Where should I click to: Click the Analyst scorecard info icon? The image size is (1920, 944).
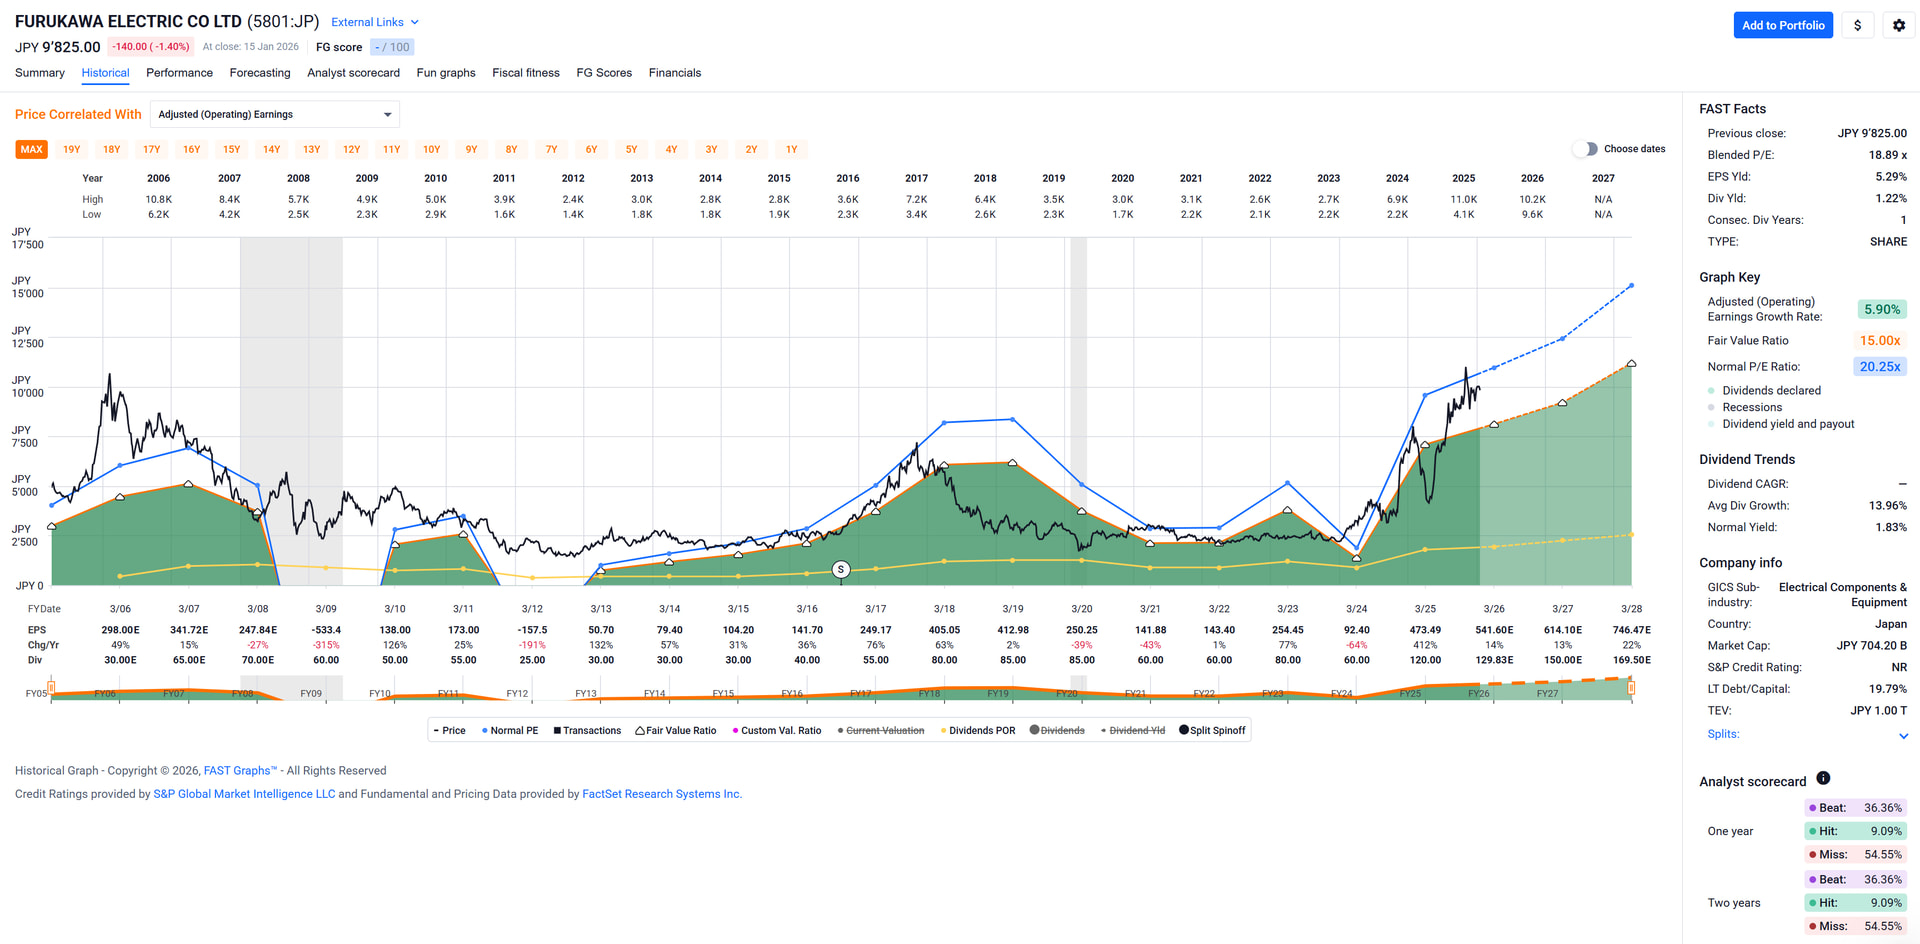(x=1823, y=779)
